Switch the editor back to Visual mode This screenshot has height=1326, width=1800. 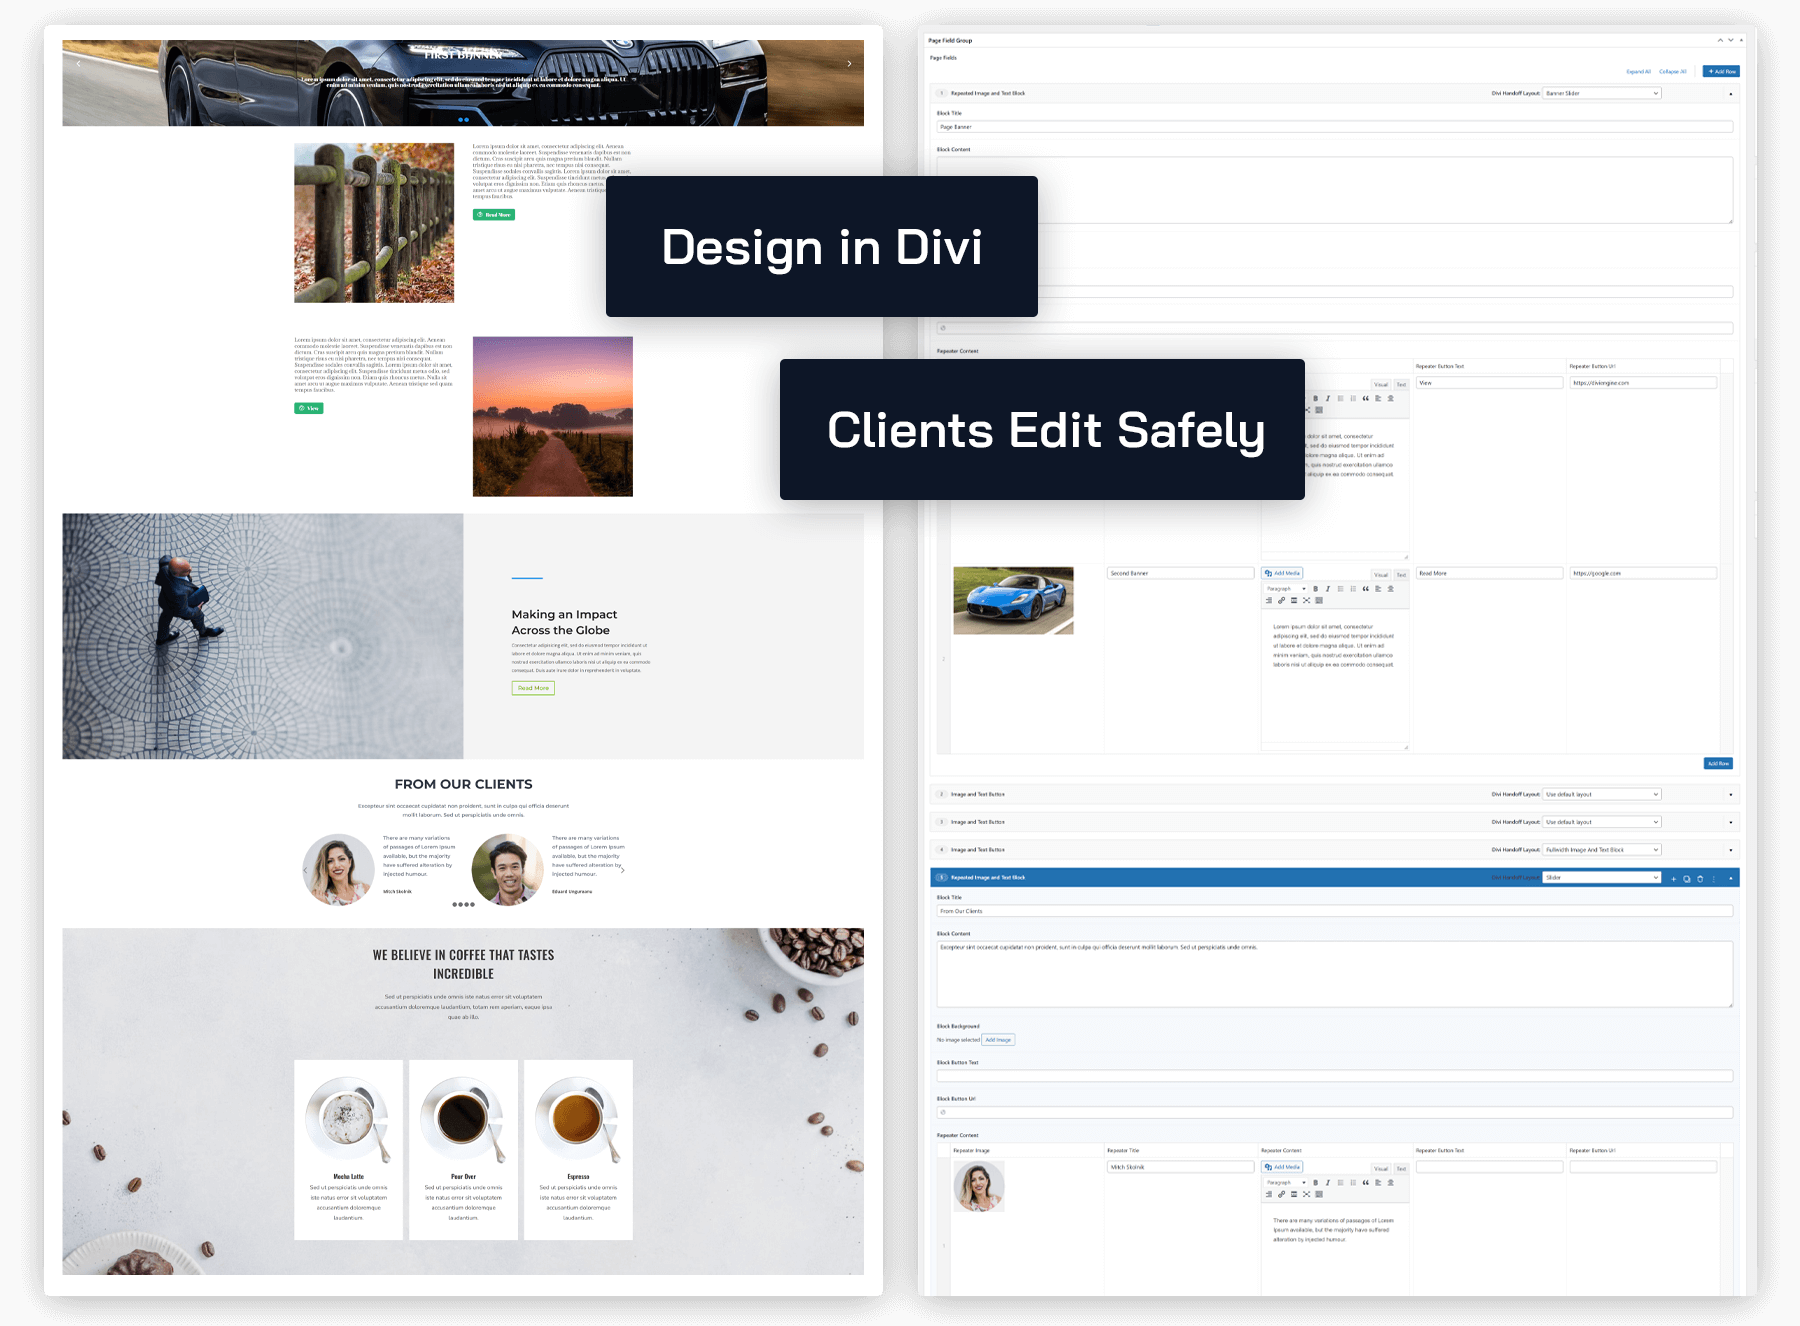tap(1381, 1167)
